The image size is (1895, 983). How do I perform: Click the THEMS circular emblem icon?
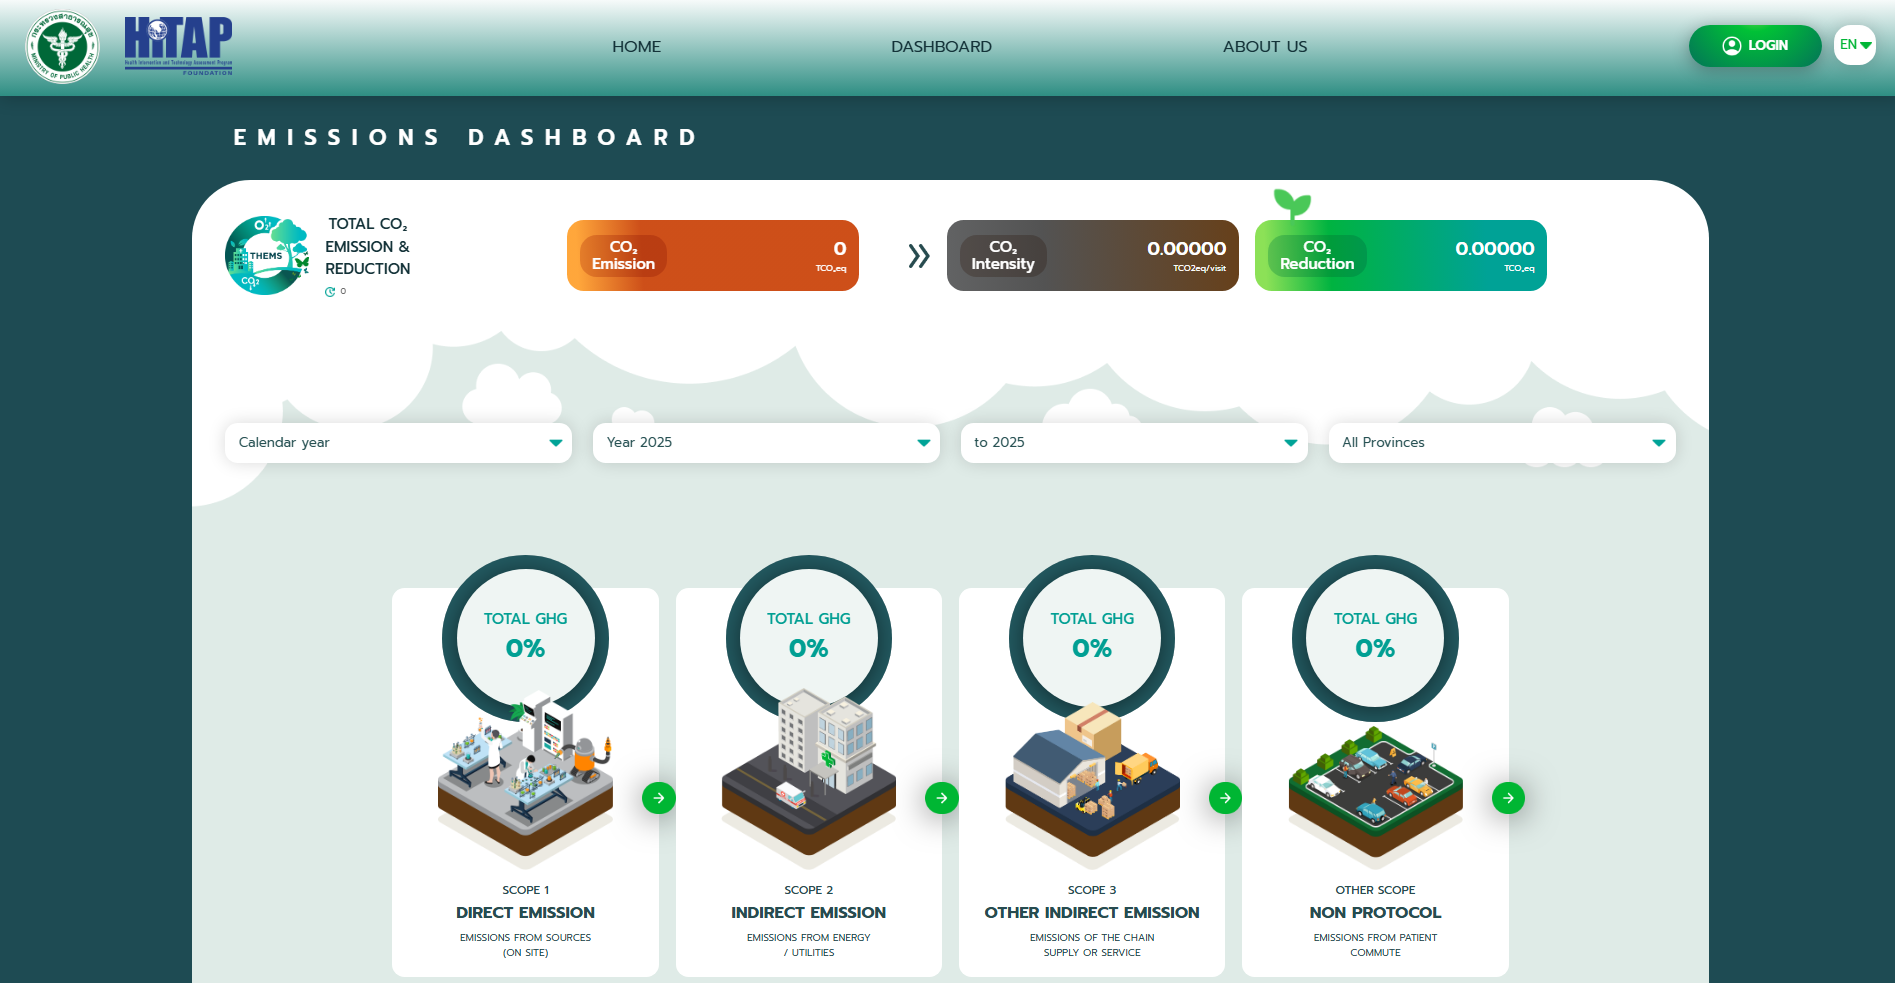[266, 256]
